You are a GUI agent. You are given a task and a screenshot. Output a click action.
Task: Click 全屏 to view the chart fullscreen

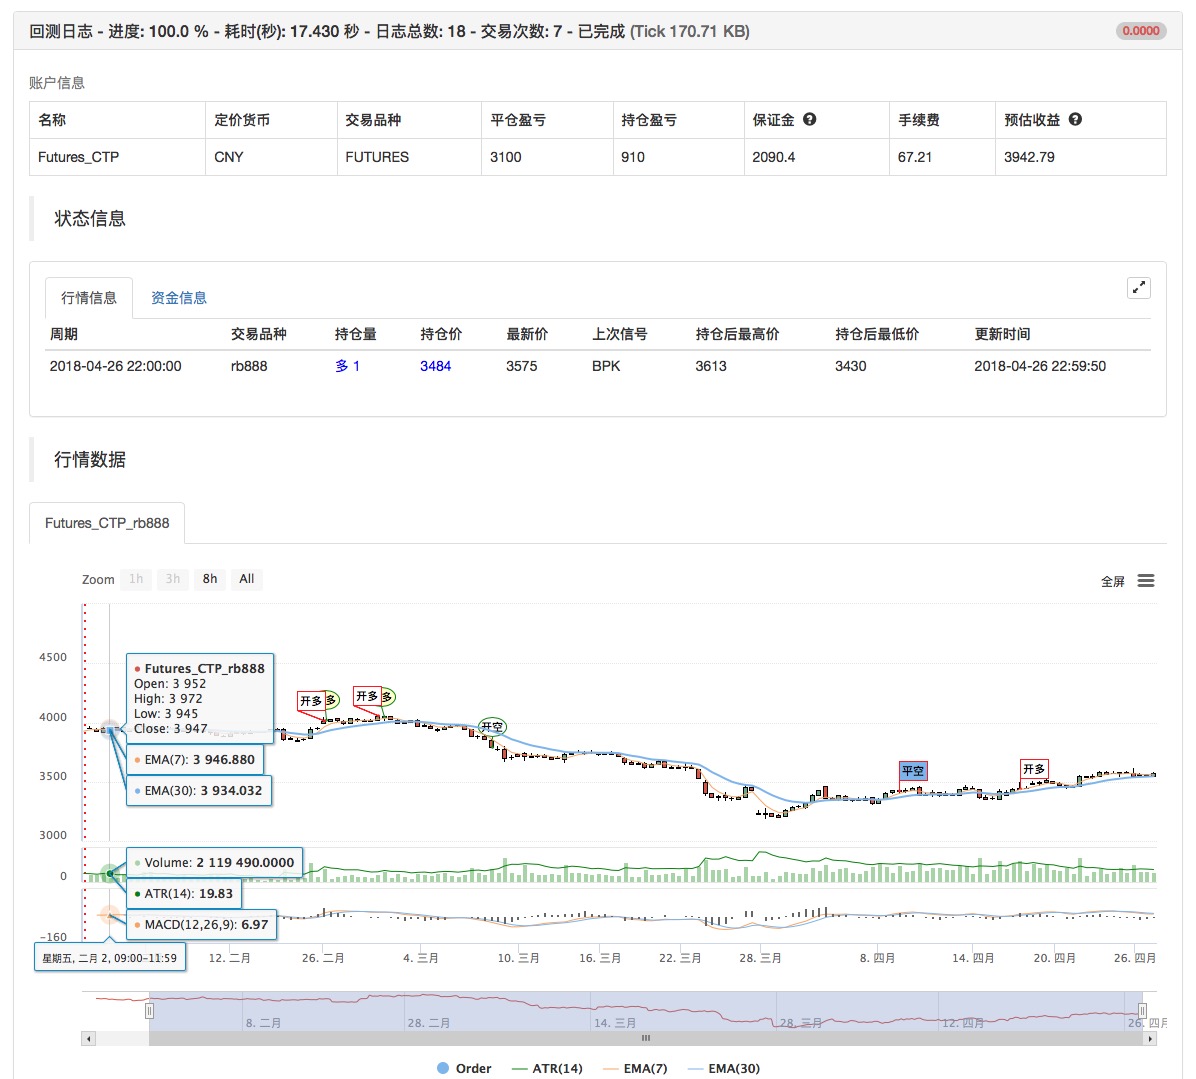pos(1112,580)
